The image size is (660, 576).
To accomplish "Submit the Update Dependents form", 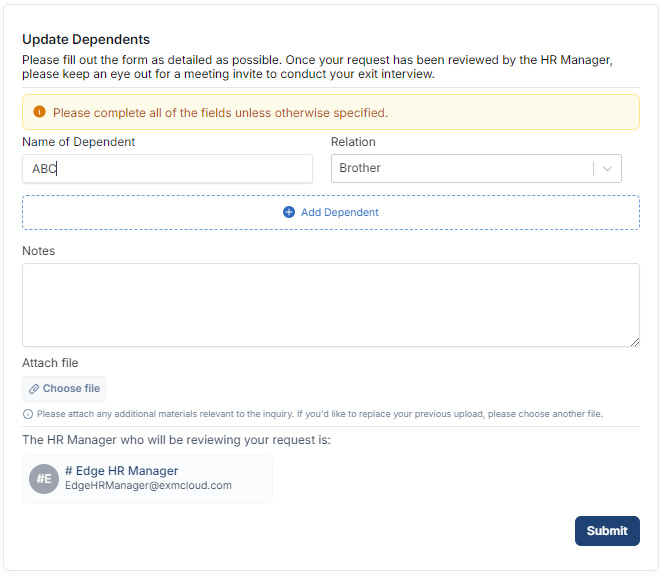I will (606, 531).
